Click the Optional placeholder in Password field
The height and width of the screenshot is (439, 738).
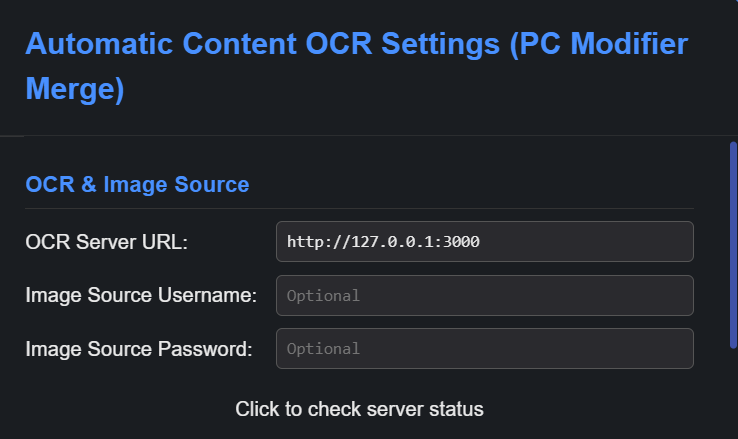click(x=323, y=349)
